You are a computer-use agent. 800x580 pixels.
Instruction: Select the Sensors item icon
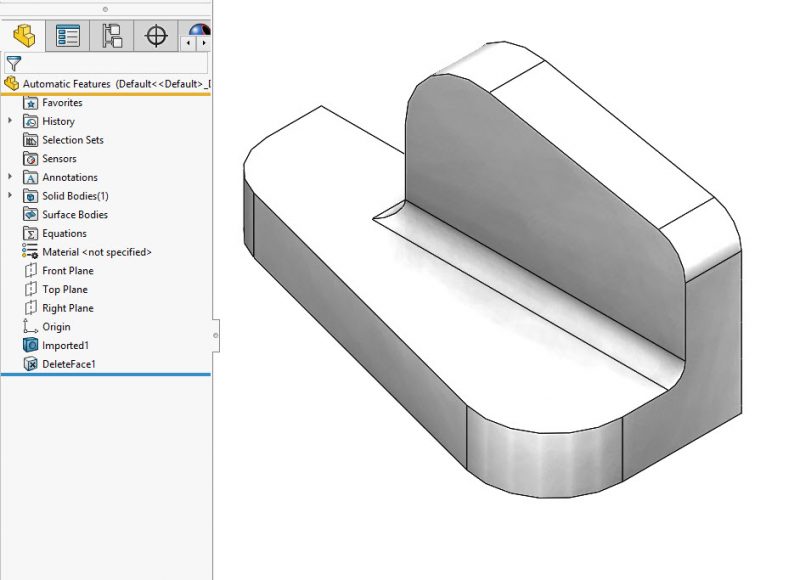pyautogui.click(x=30, y=159)
